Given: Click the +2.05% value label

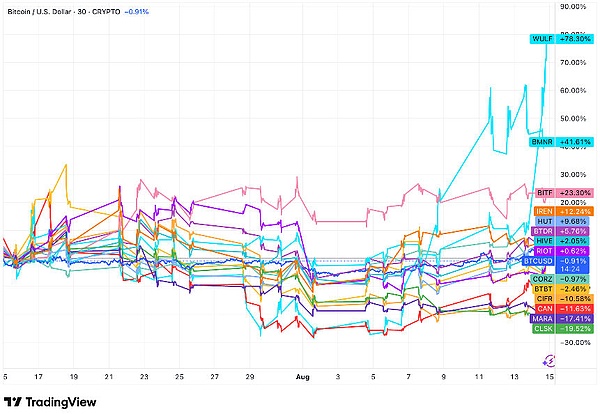Looking at the screenshot, I should tap(572, 241).
